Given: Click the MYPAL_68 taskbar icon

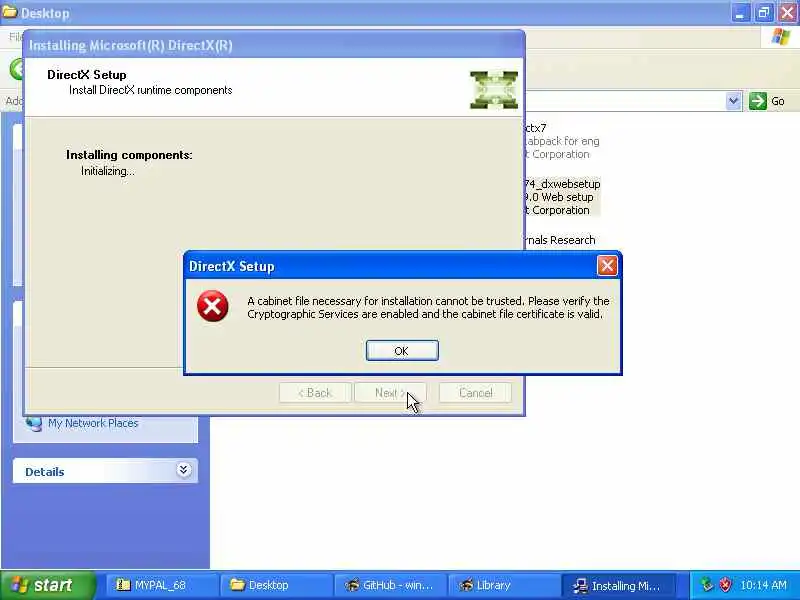Looking at the screenshot, I should coord(122,585).
